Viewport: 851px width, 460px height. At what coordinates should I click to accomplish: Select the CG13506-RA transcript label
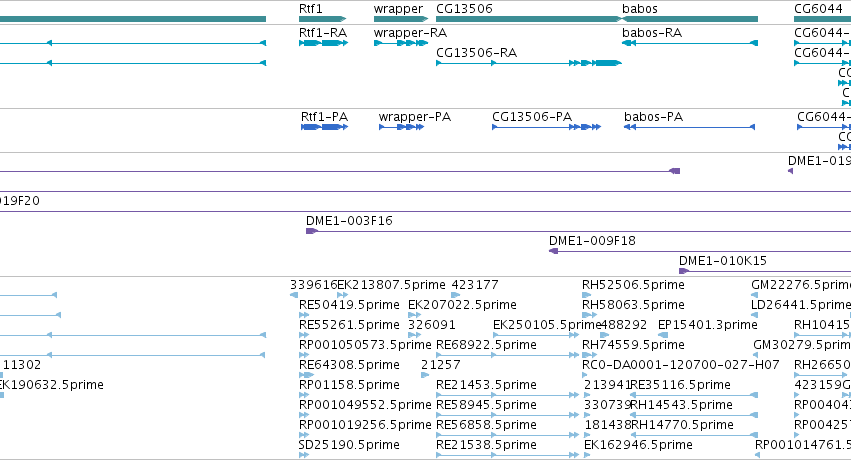(477, 53)
